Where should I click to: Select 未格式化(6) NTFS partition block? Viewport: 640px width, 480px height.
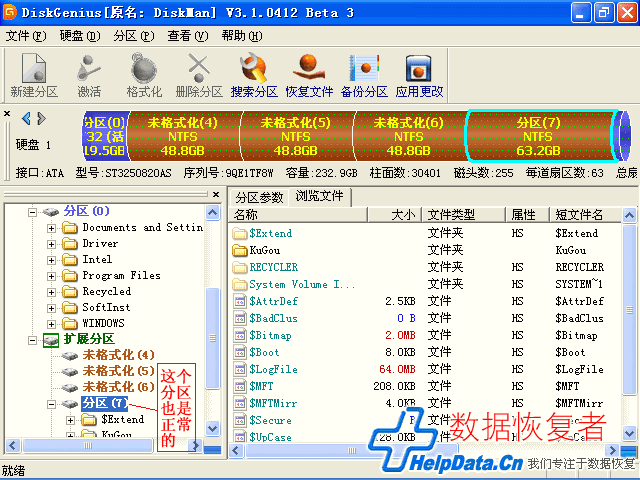[x=409, y=136]
